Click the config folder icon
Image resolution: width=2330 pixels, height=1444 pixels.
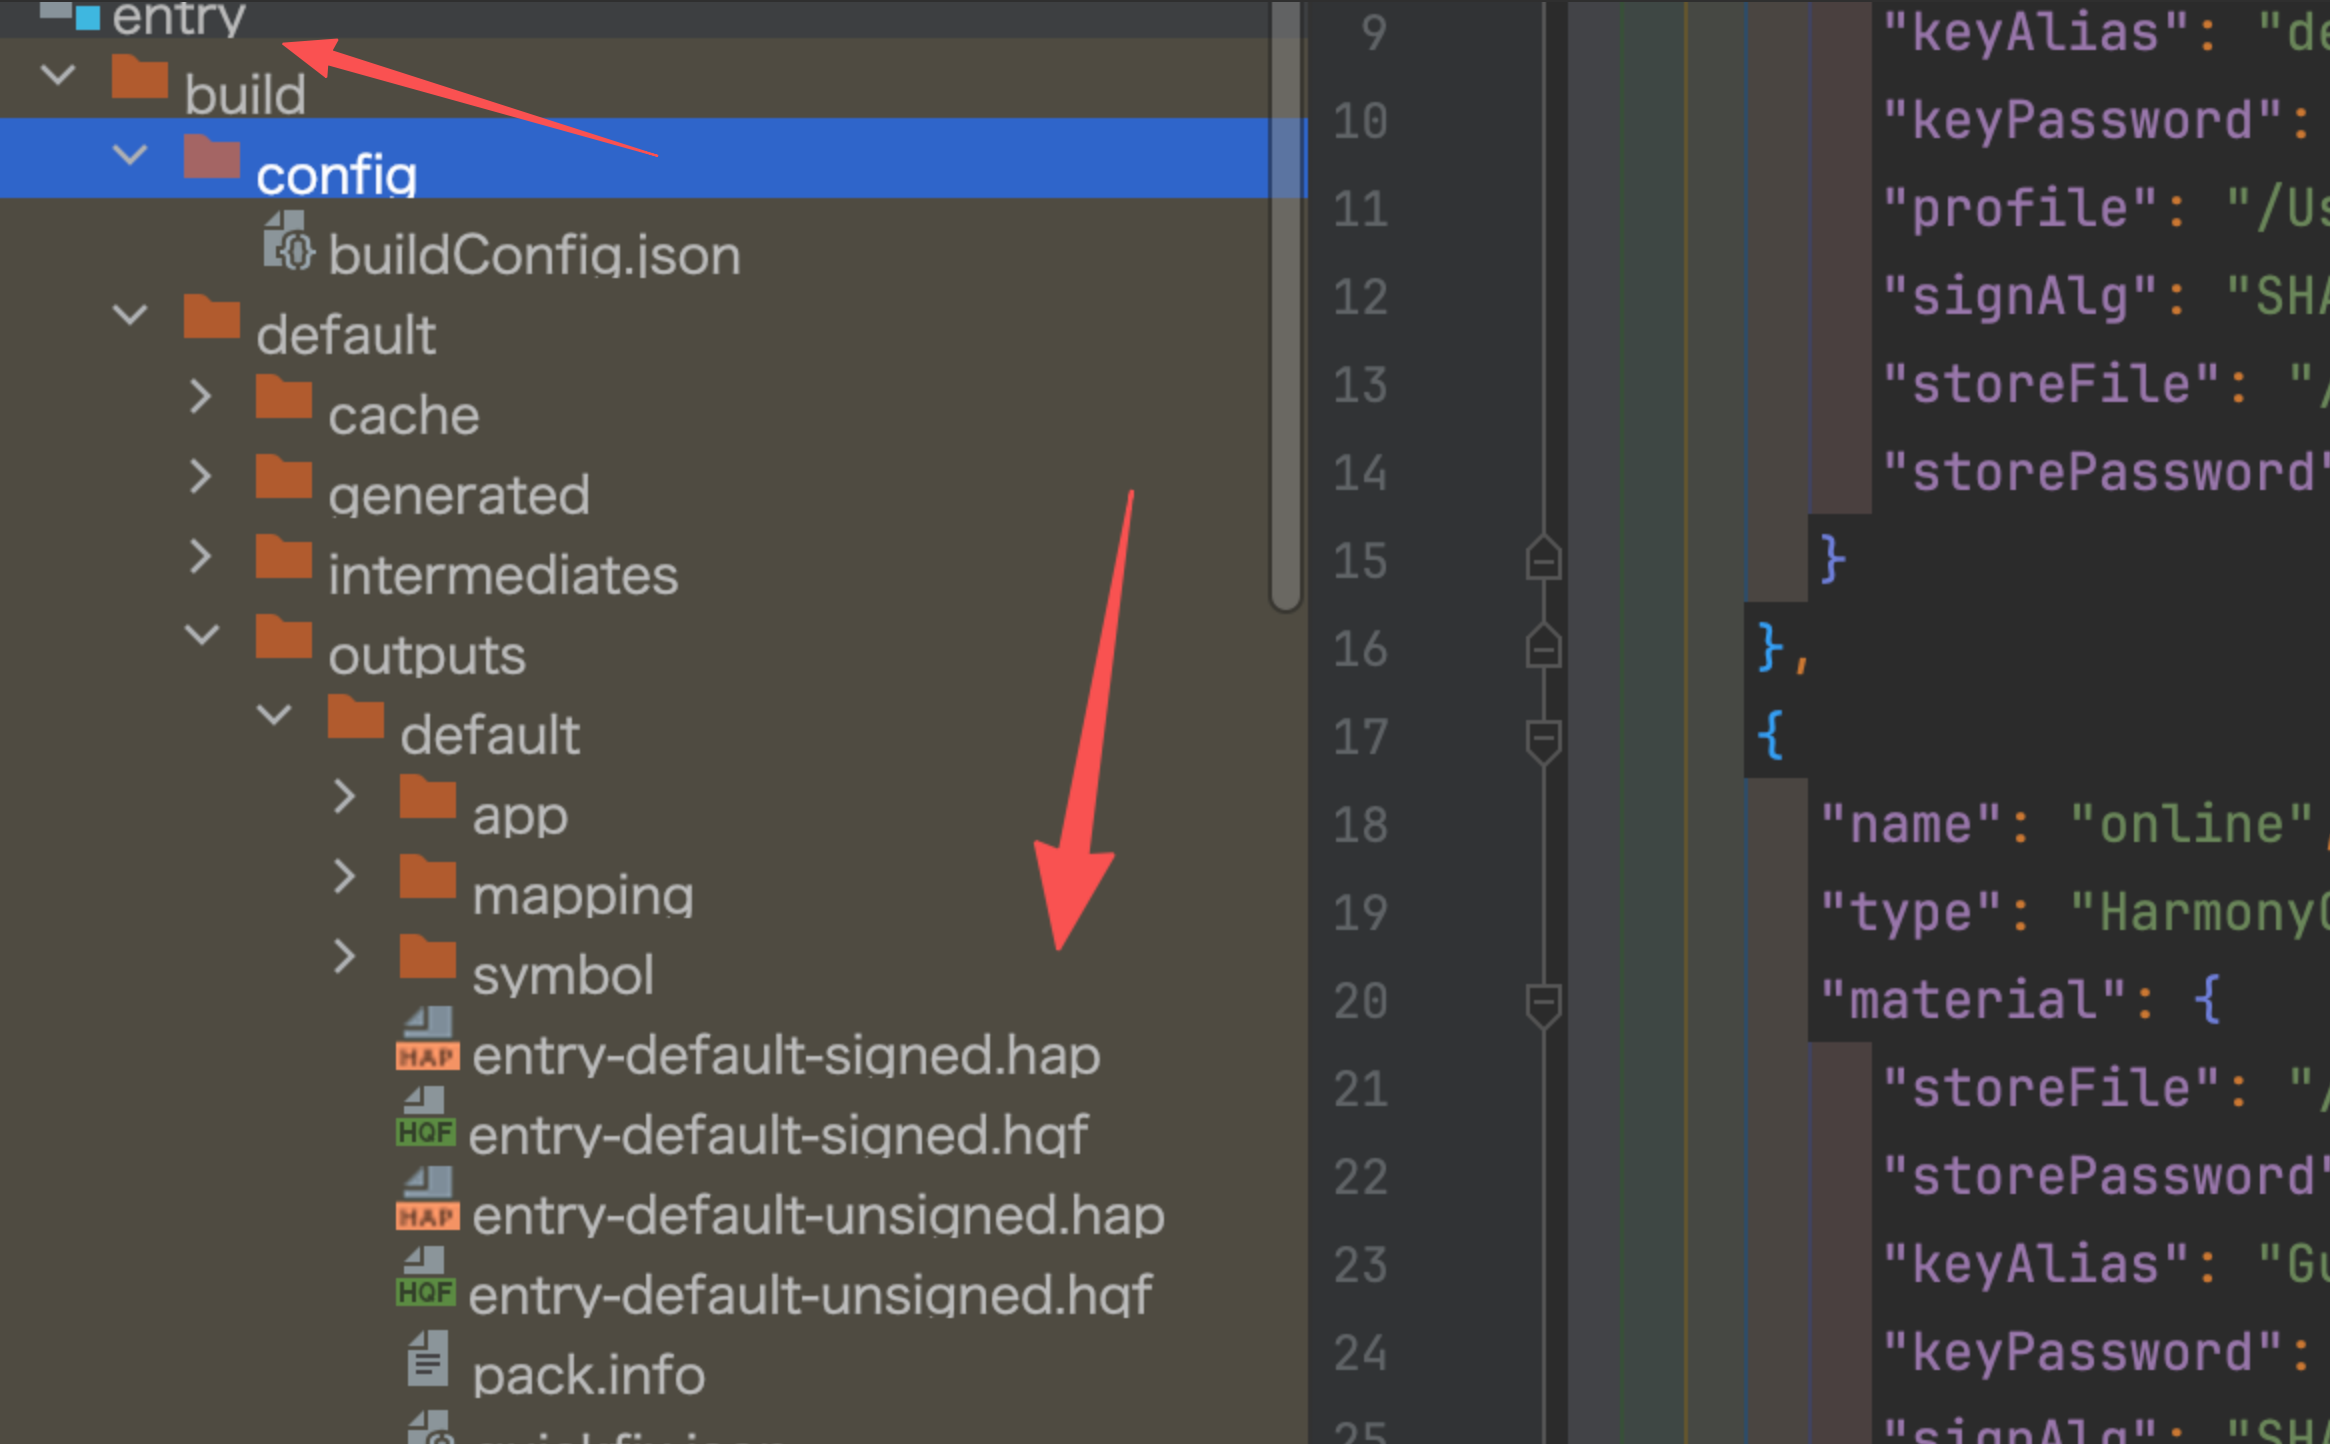pyautogui.click(x=212, y=157)
